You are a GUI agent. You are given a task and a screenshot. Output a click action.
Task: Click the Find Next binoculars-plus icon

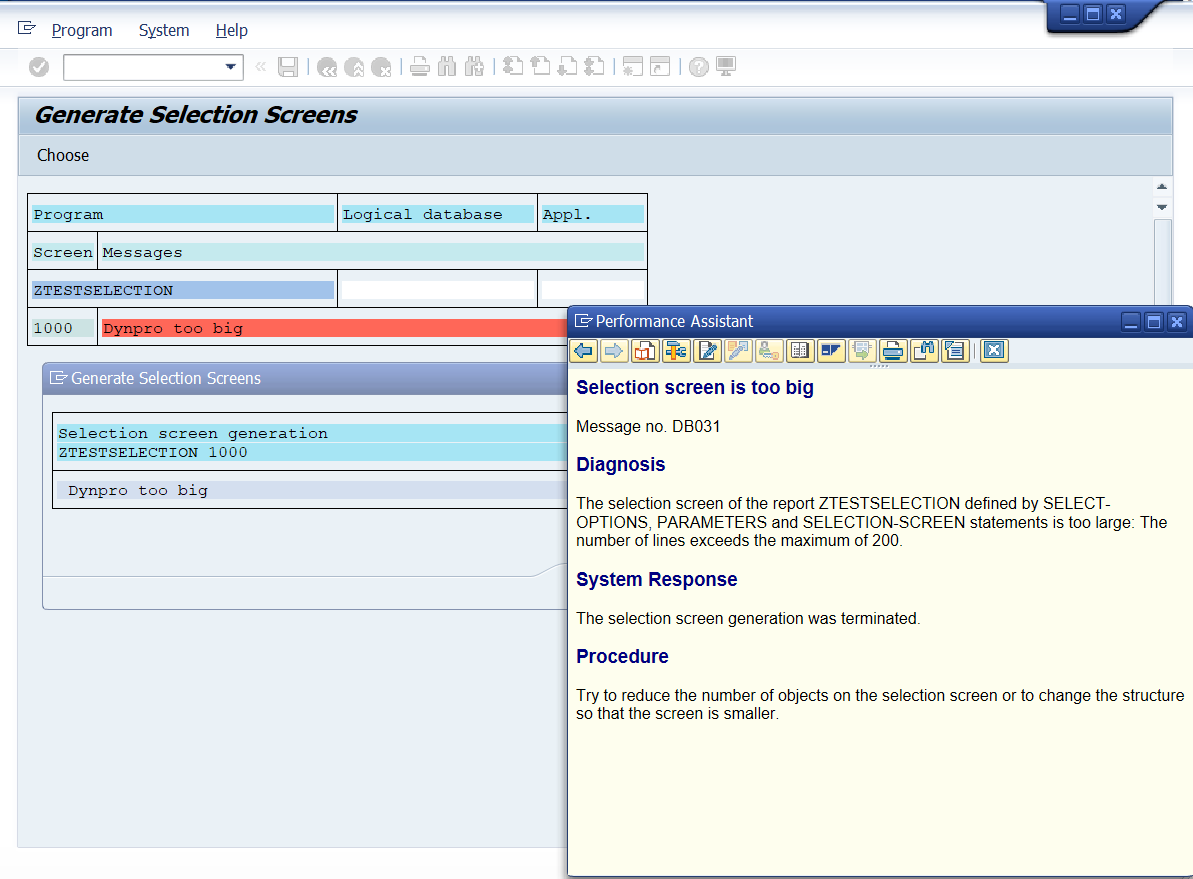coord(474,67)
